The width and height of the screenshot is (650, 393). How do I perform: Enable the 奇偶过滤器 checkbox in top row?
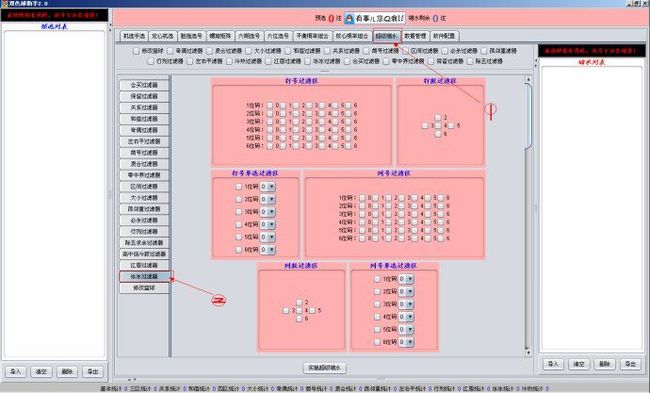pyautogui.click(x=170, y=51)
